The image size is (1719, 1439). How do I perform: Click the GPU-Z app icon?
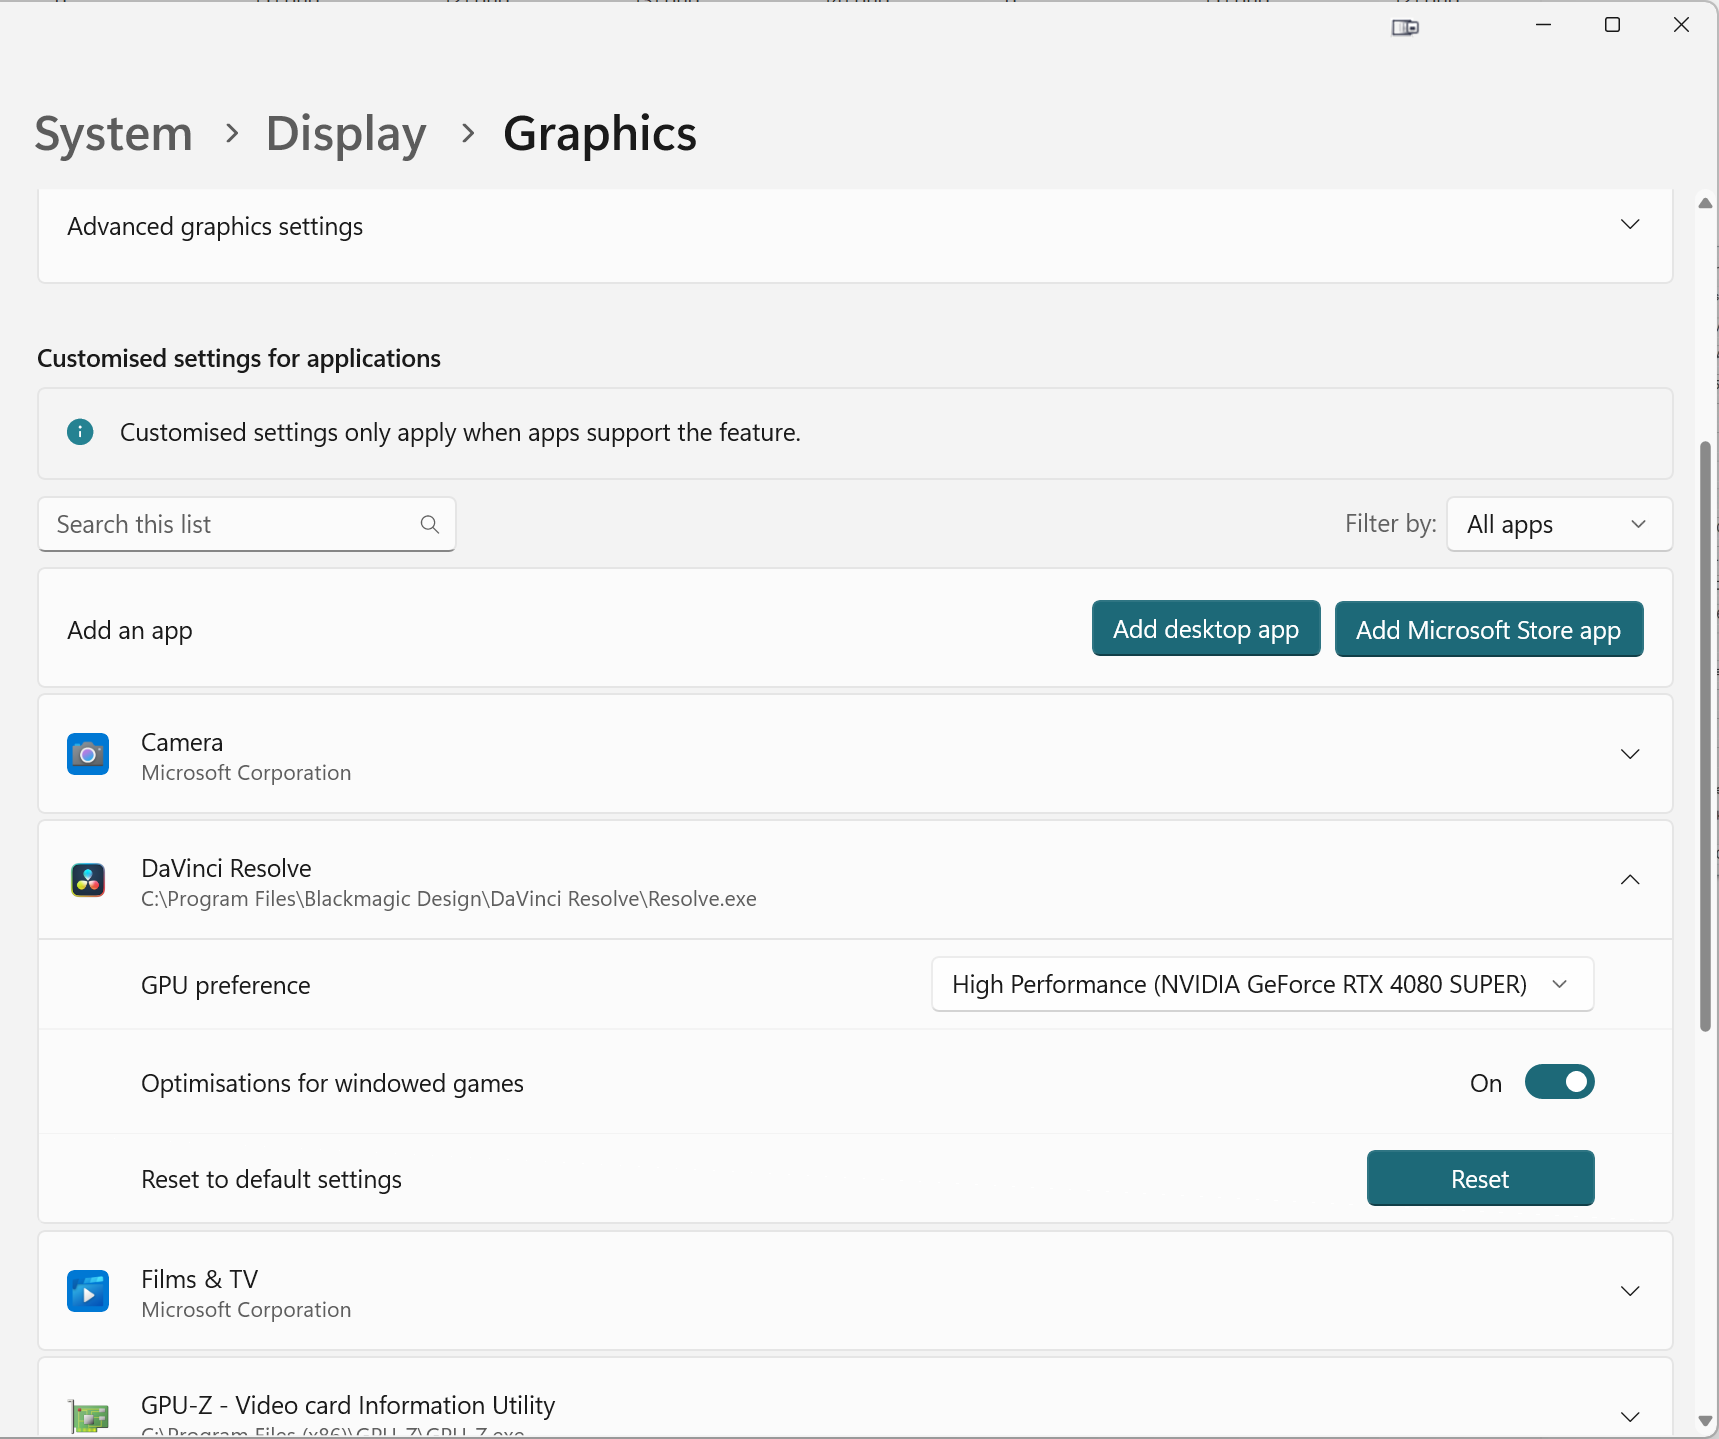[88, 1416]
